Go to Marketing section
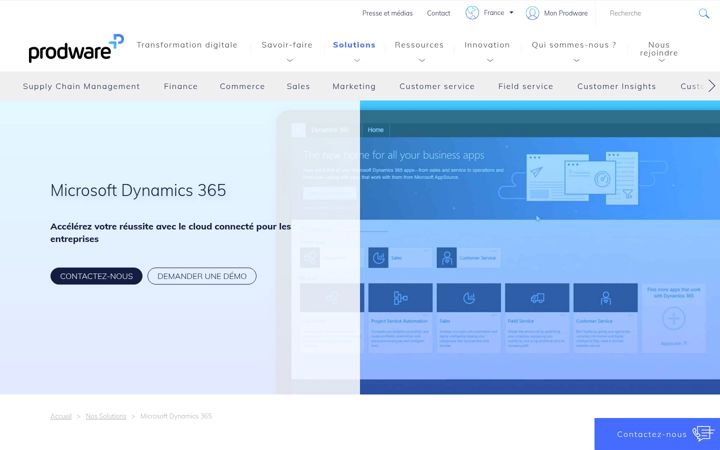This screenshot has height=450, width=720. click(x=354, y=86)
